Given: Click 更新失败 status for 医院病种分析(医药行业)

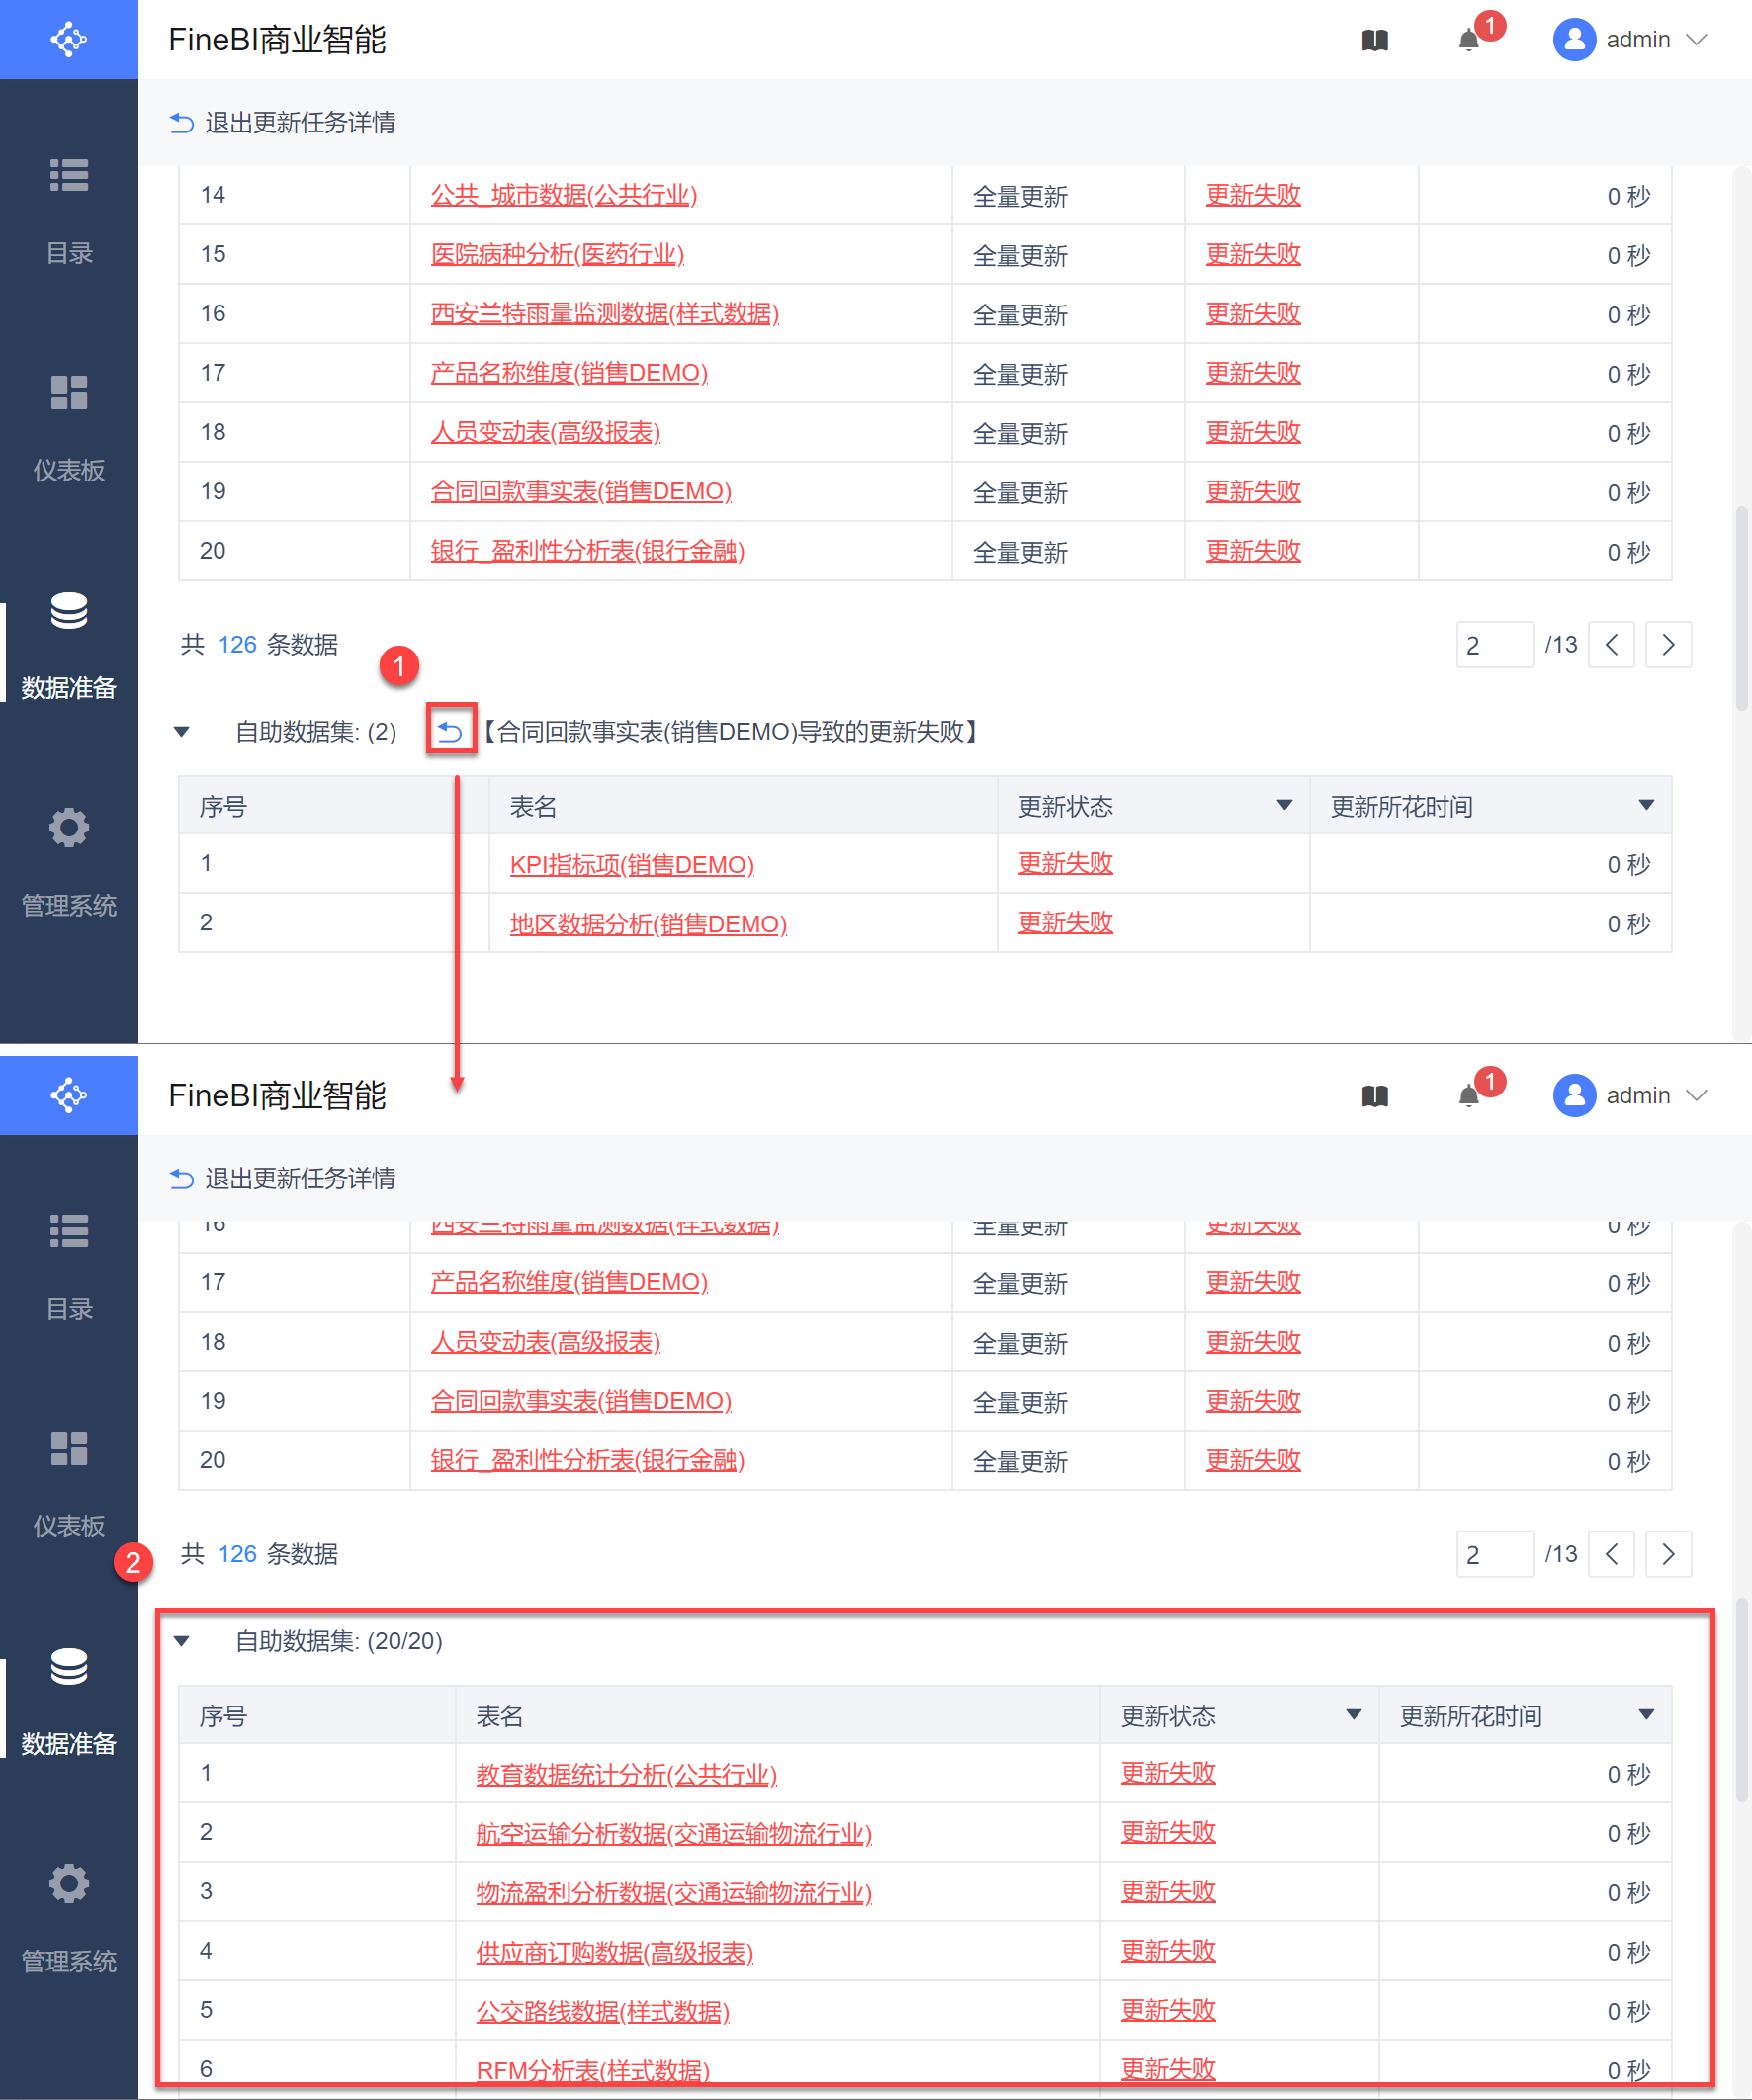Looking at the screenshot, I should [1253, 253].
